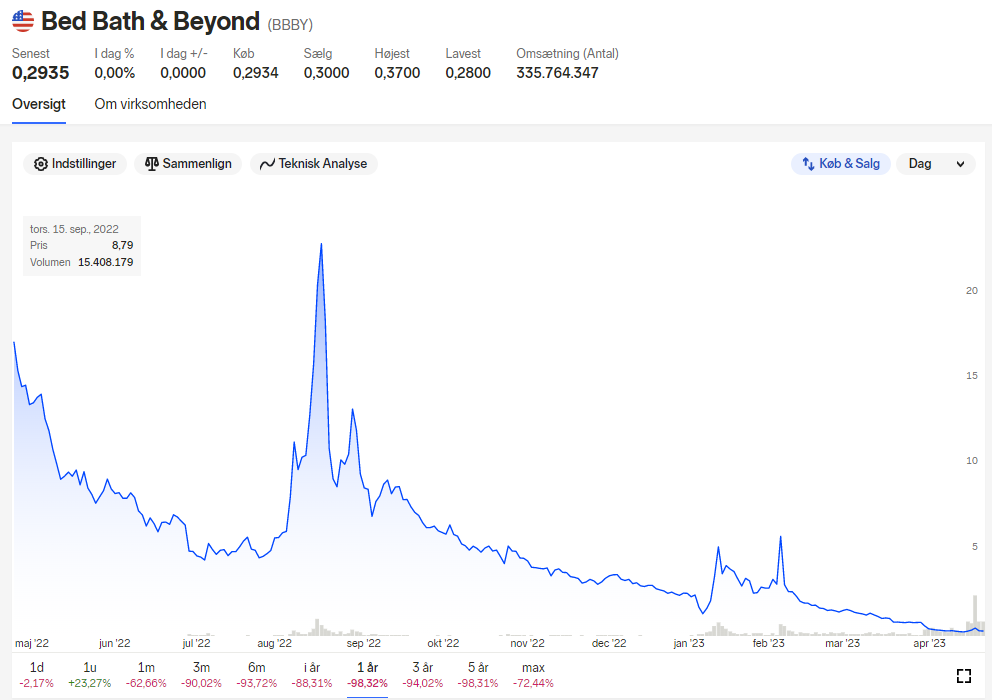Screen dimensions: 992x700
Task: Click the scales icon in Sammenlign
Action: pos(151,164)
